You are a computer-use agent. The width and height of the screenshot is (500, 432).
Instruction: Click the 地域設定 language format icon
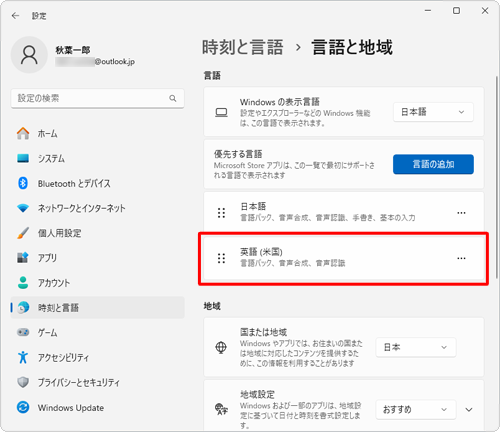pyautogui.click(x=221, y=409)
